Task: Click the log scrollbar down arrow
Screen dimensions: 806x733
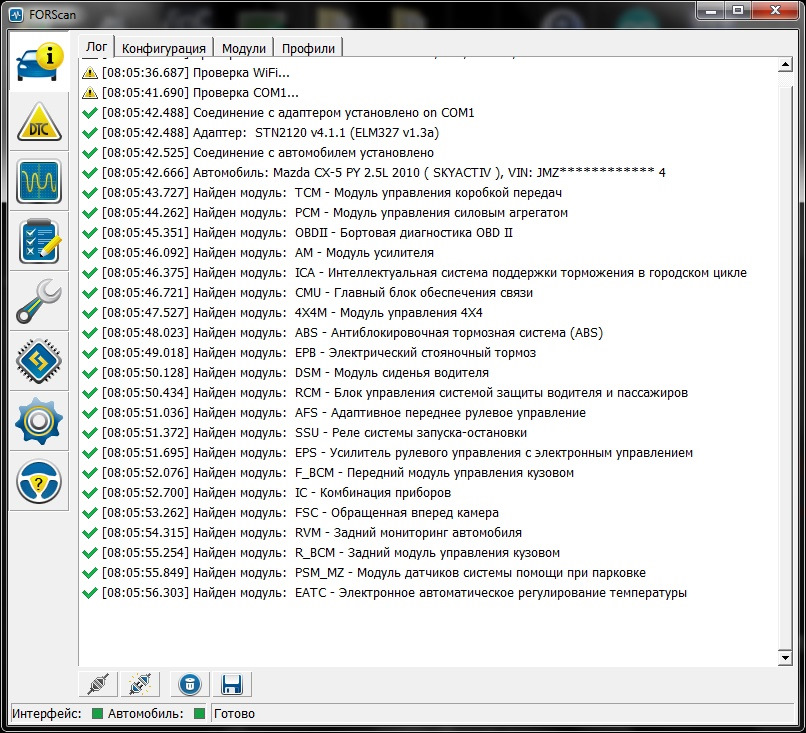Action: tap(785, 657)
